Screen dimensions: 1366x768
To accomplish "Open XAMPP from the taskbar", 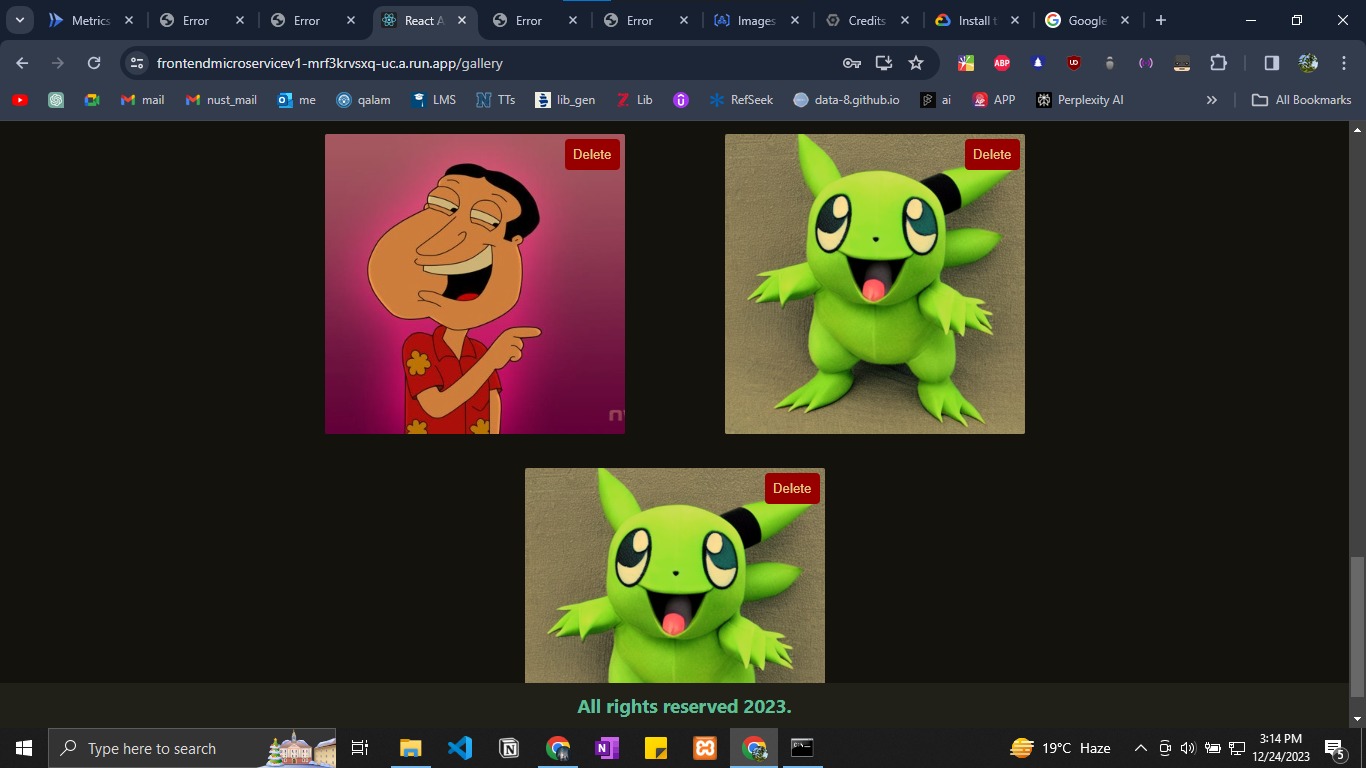I will click(x=704, y=748).
